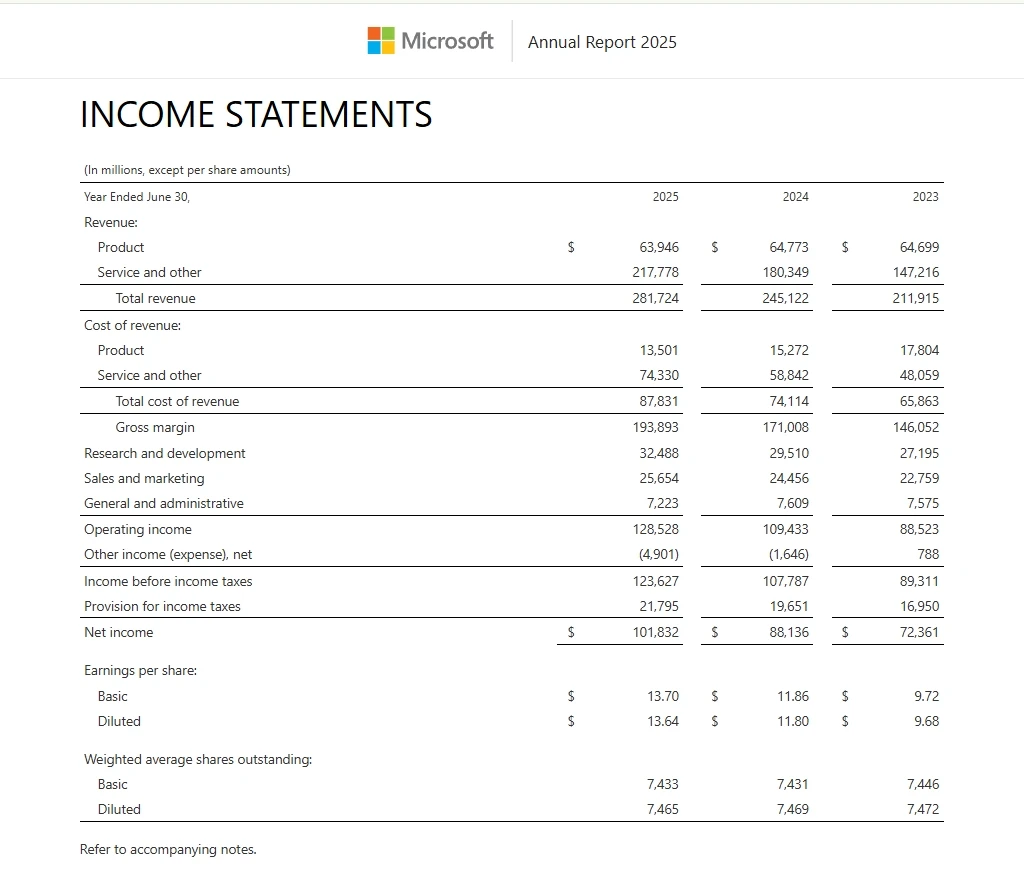Select the Total revenue row
Screen dimensions: 1024x890
point(155,298)
